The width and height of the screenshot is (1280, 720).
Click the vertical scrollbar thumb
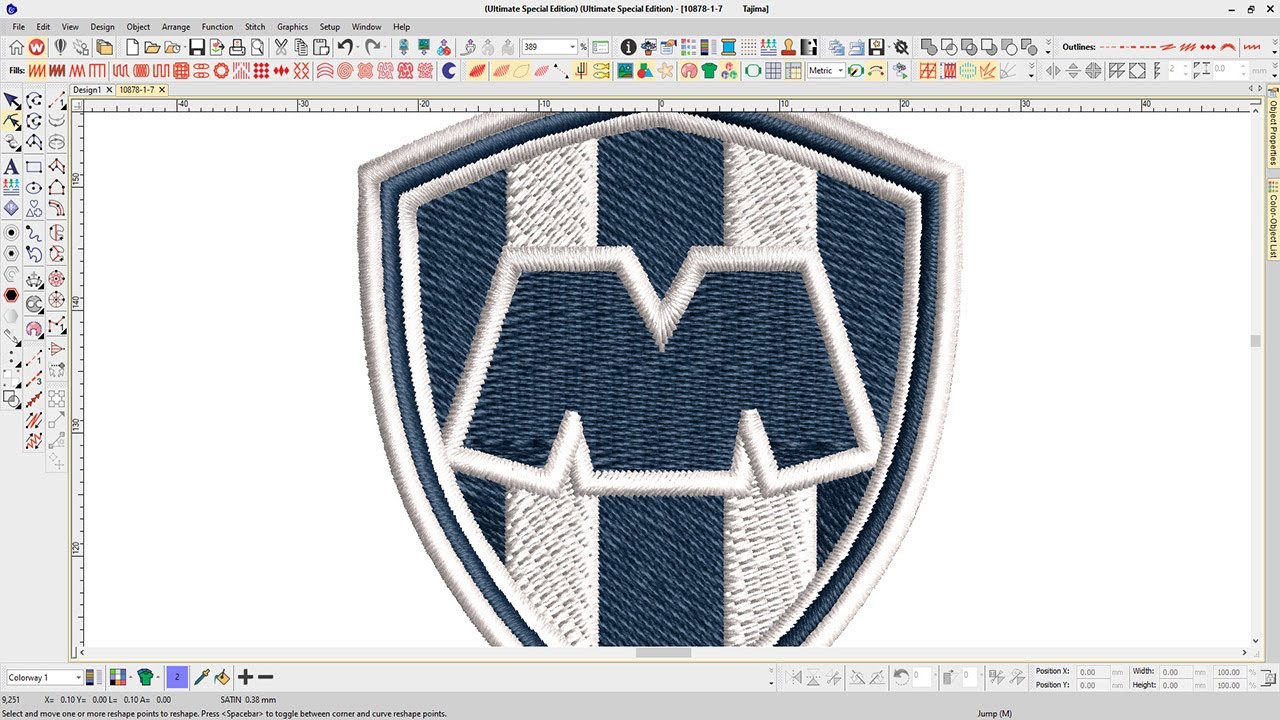1255,341
